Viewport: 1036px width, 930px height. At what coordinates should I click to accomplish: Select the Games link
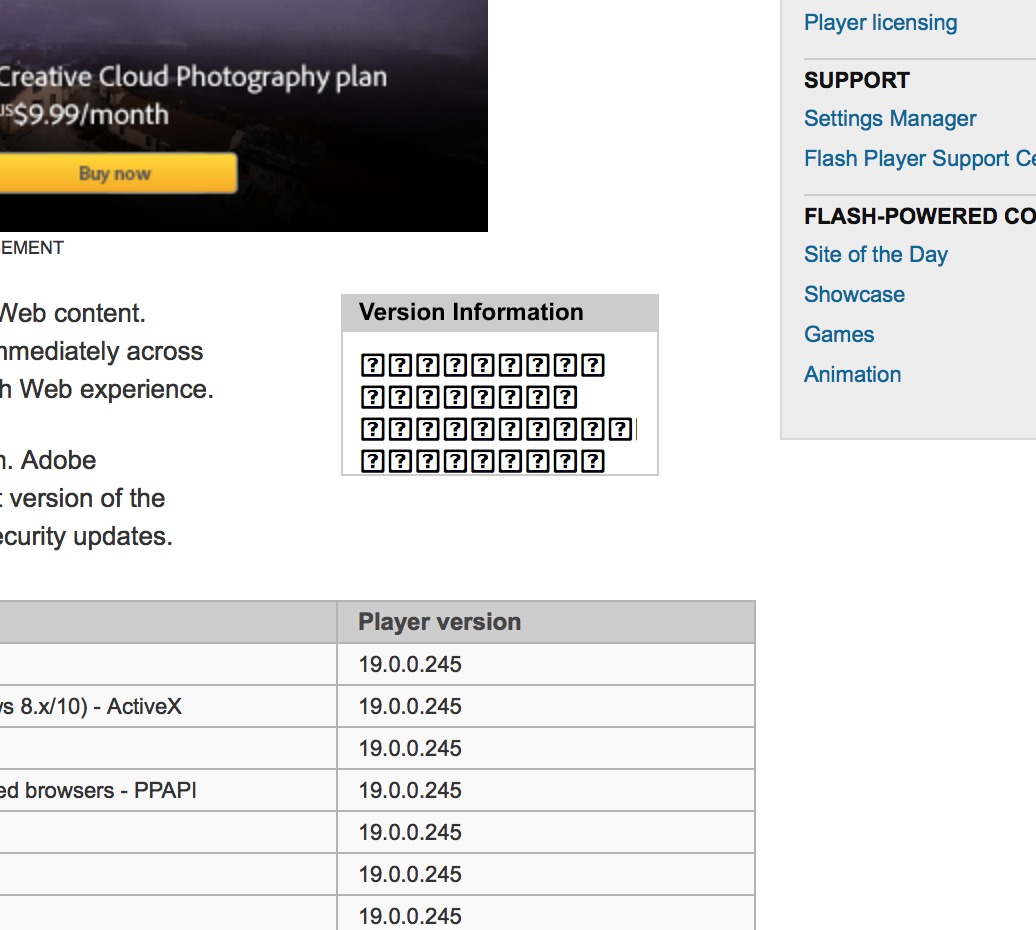pos(839,334)
